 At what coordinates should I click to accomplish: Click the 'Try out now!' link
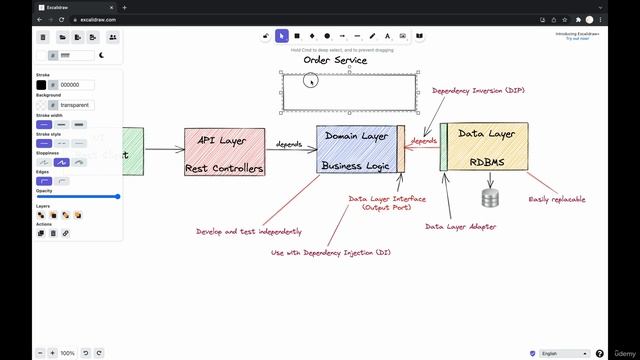coord(577,38)
